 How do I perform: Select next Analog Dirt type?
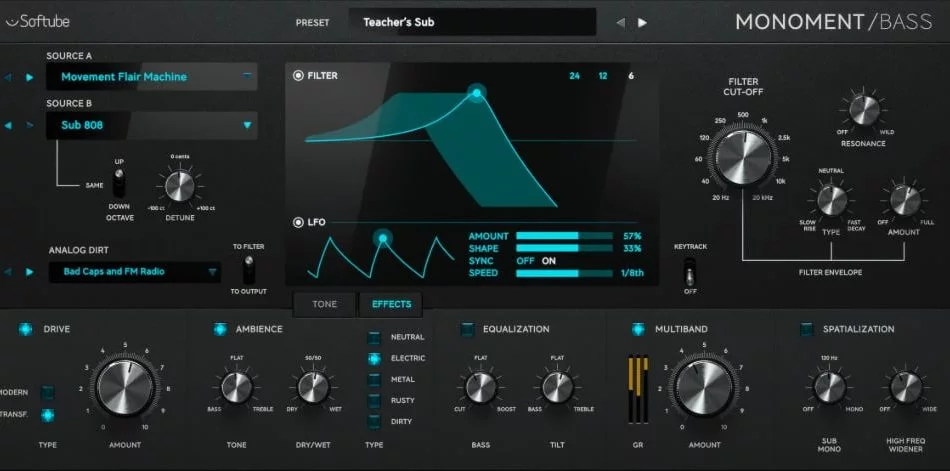click(x=29, y=272)
